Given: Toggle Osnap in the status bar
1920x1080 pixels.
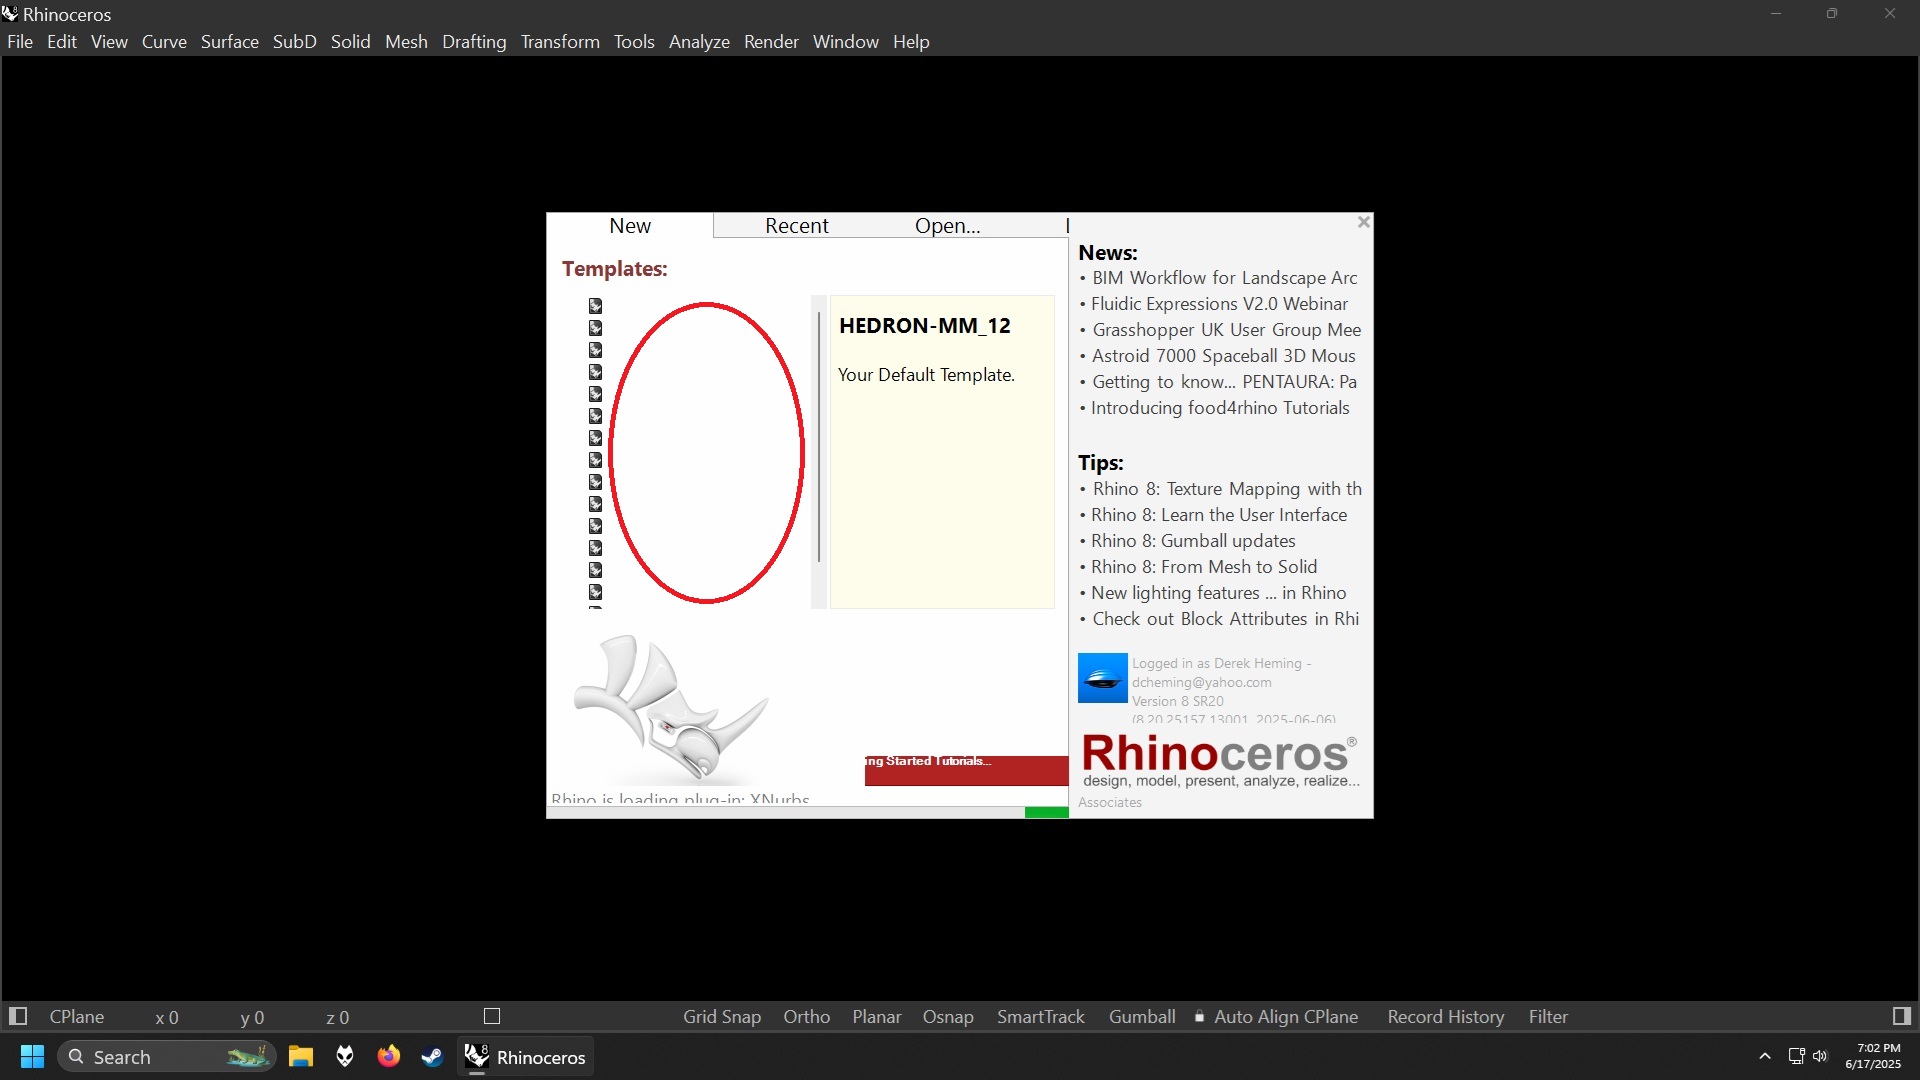Looking at the screenshot, I should pyautogui.click(x=948, y=1017).
